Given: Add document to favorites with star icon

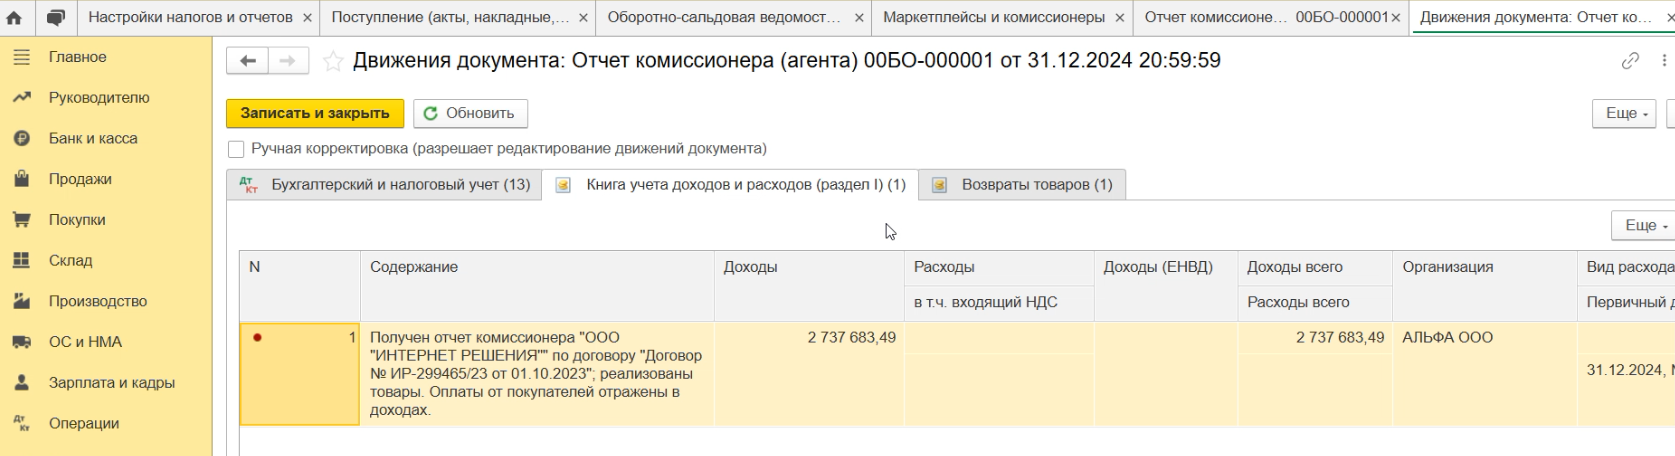Looking at the screenshot, I should click(x=333, y=62).
